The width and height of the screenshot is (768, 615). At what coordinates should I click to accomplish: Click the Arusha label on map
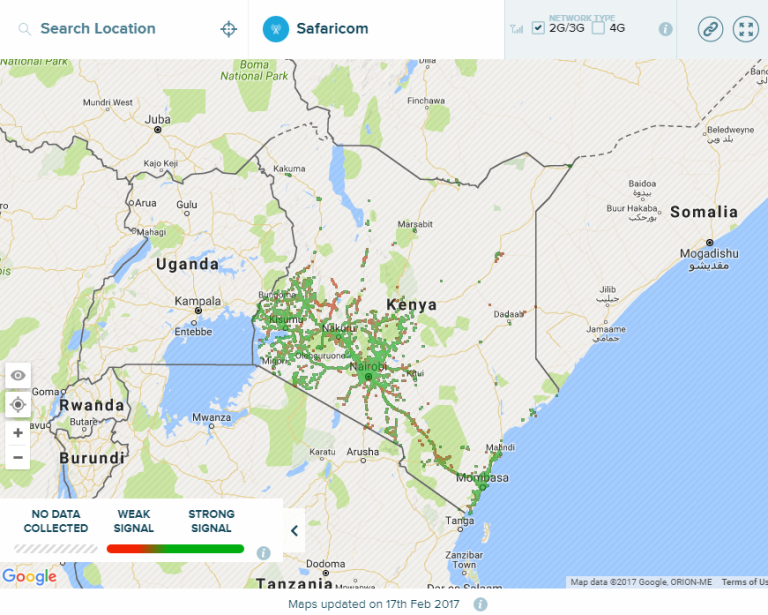[x=362, y=451]
